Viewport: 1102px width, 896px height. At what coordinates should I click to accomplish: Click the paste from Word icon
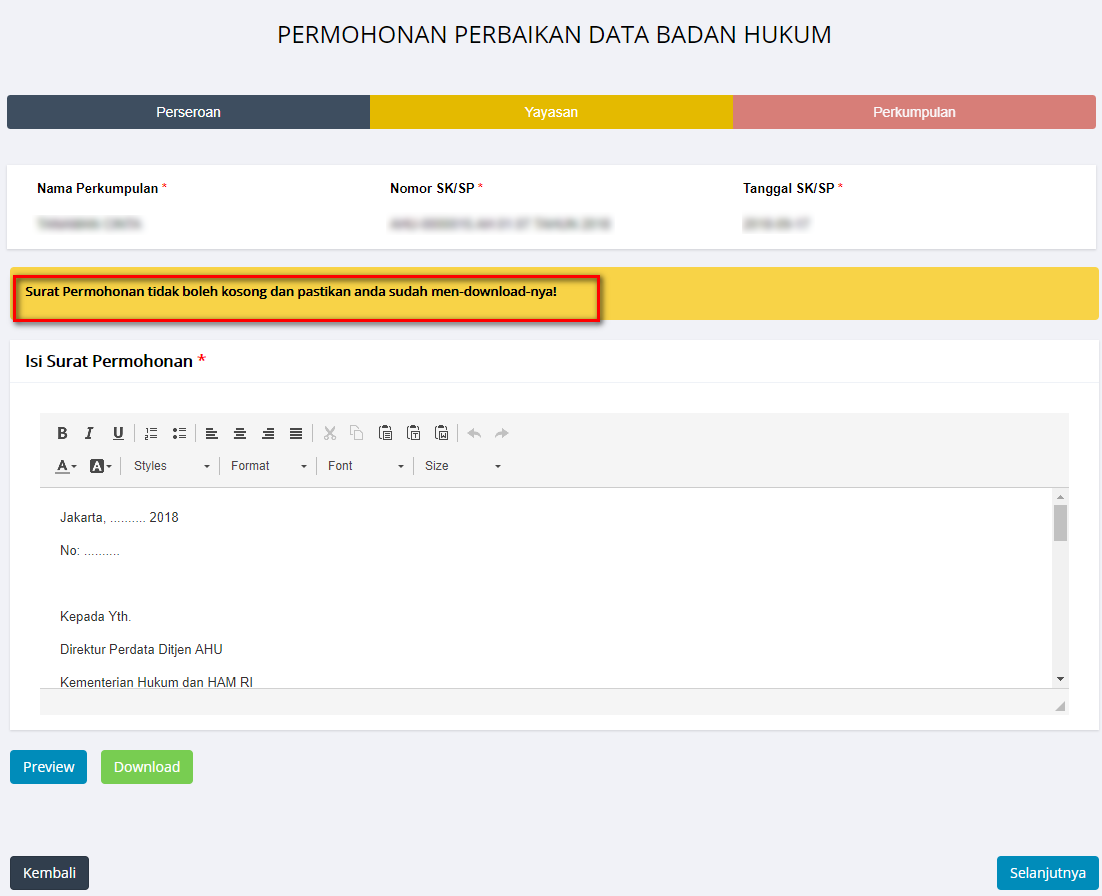[441, 433]
